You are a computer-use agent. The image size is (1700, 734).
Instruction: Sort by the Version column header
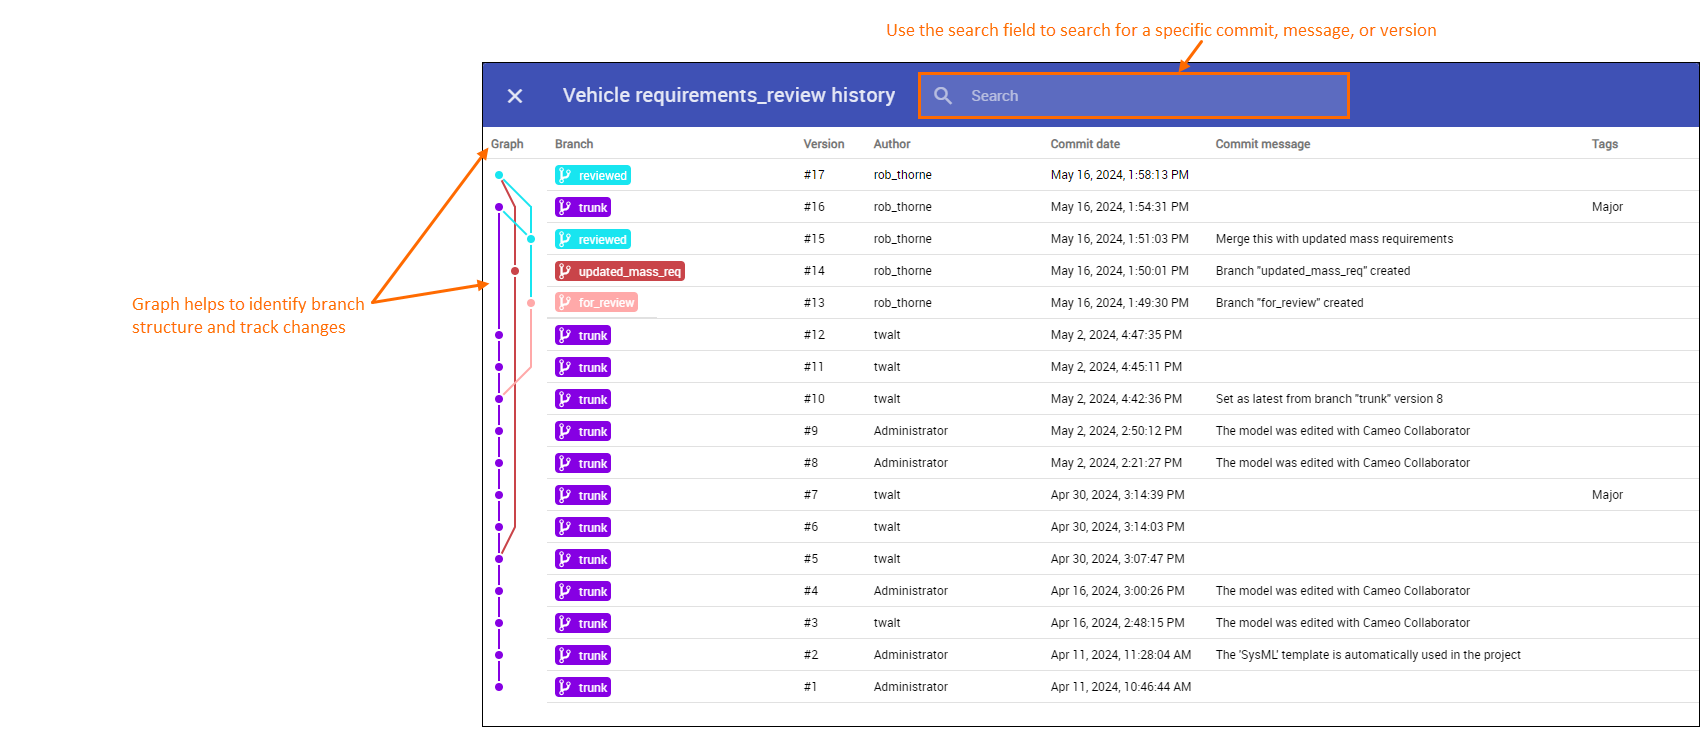click(823, 144)
